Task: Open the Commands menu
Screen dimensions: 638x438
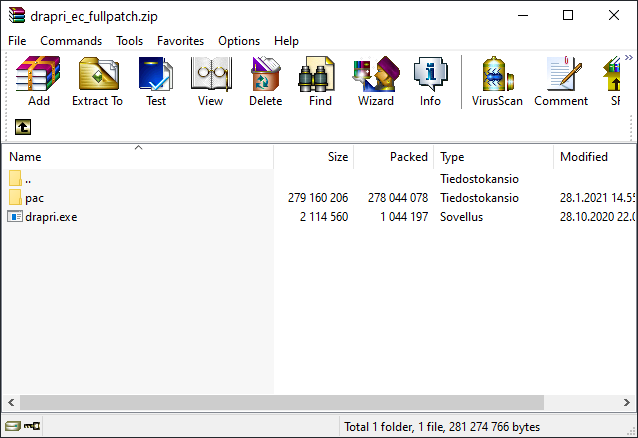Action: click(x=71, y=41)
